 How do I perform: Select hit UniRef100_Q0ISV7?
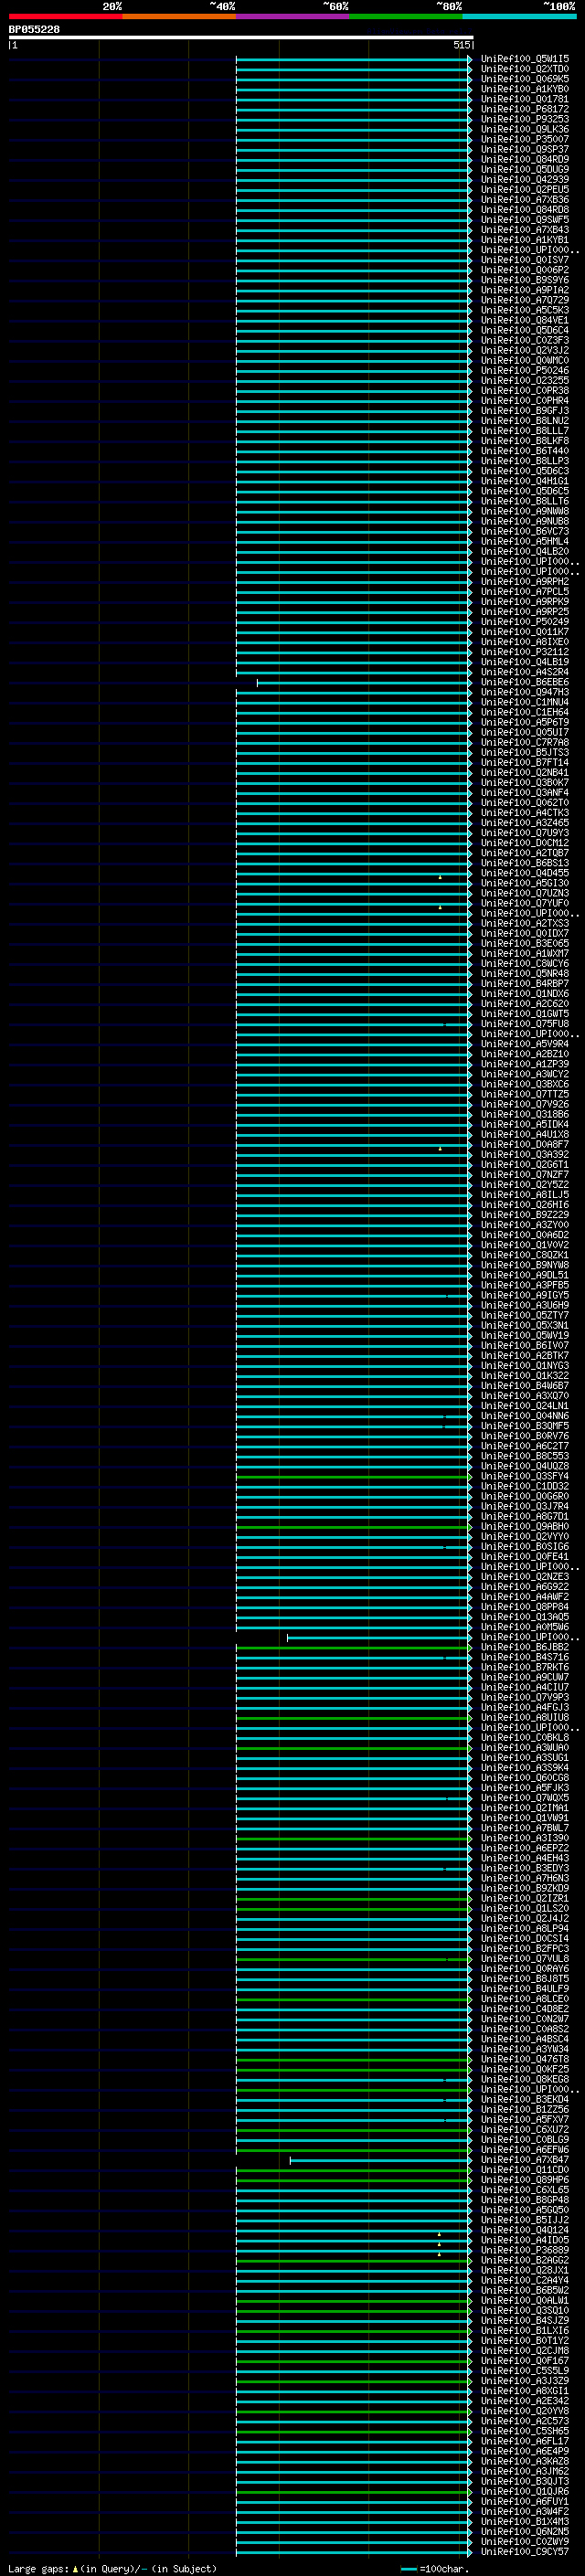point(525,260)
